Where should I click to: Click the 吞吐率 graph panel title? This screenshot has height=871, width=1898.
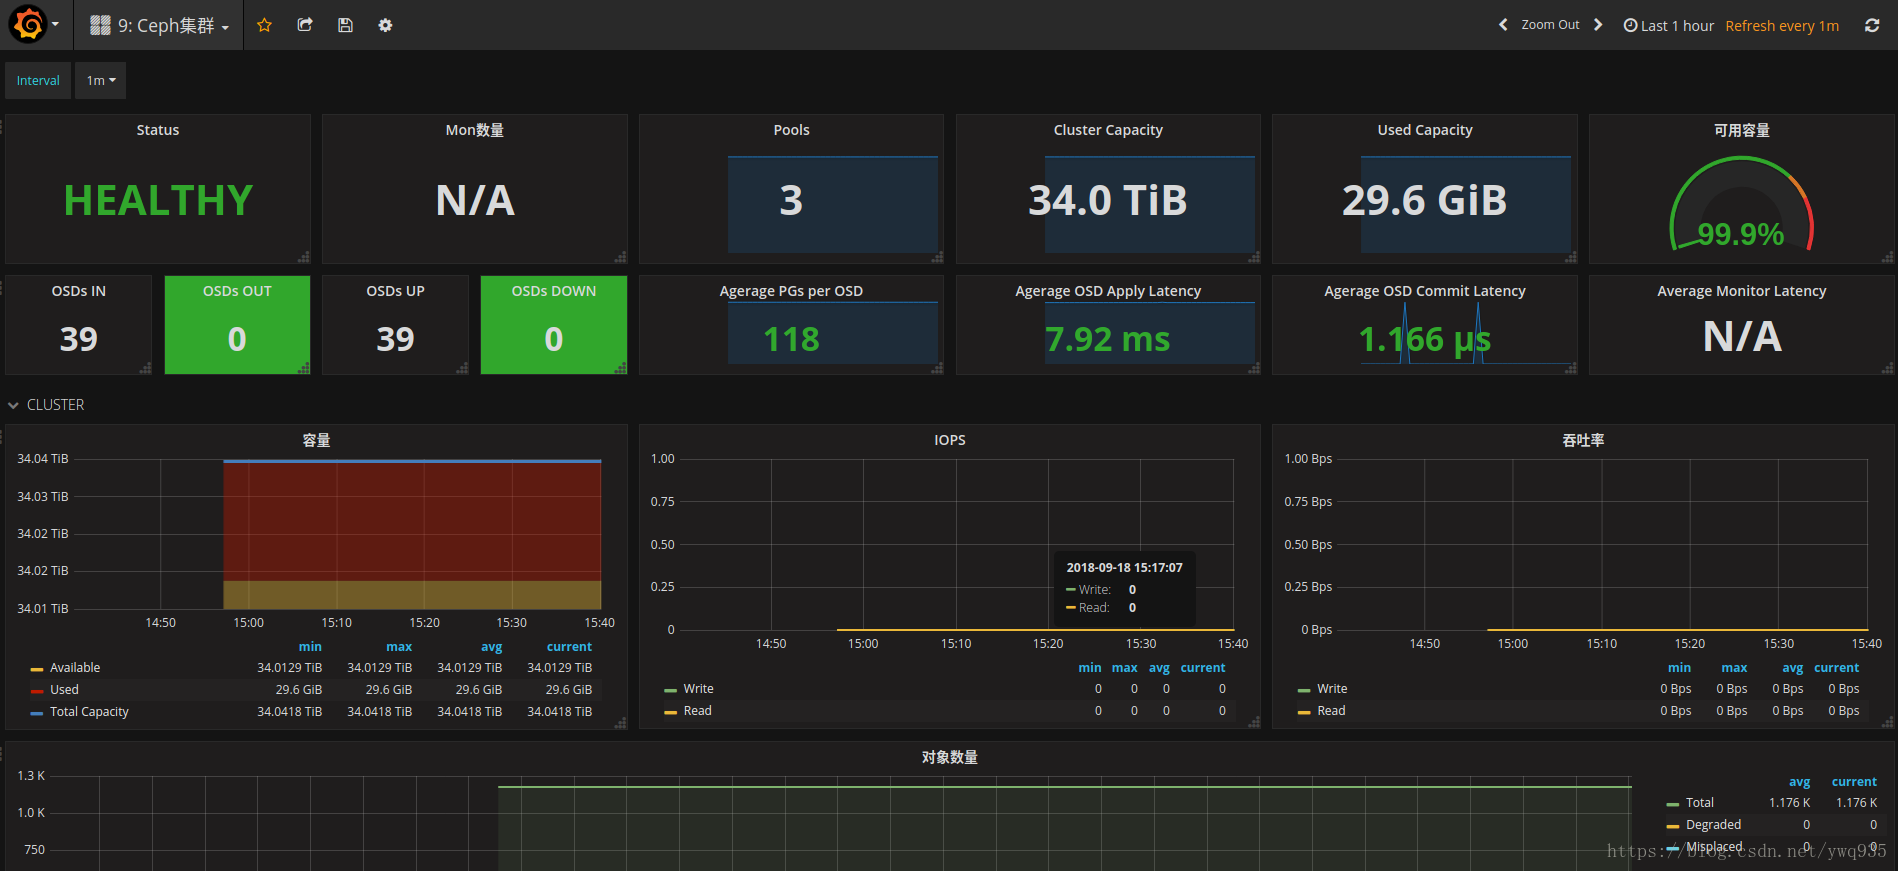(1584, 440)
